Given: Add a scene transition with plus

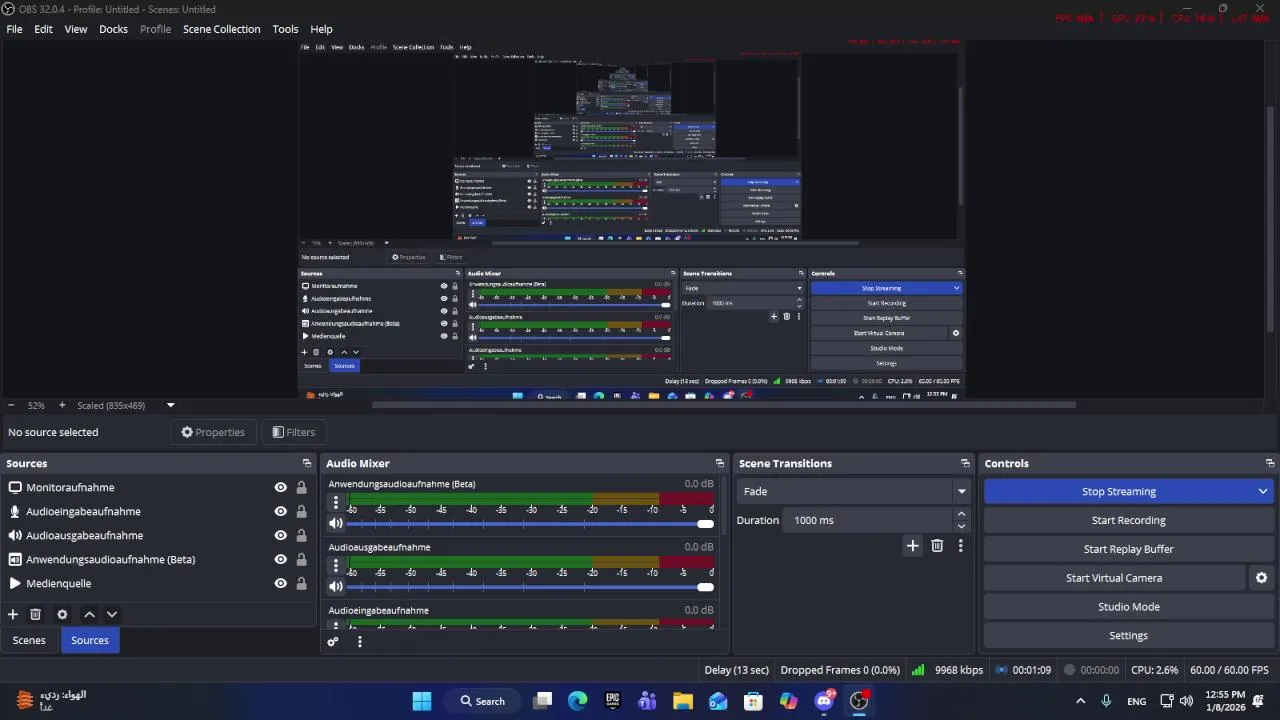Looking at the screenshot, I should 912,545.
